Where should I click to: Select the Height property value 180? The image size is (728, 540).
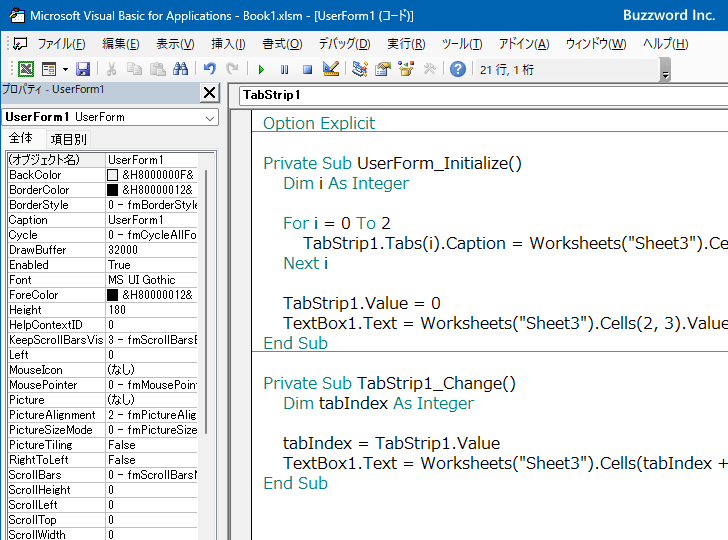(x=151, y=310)
